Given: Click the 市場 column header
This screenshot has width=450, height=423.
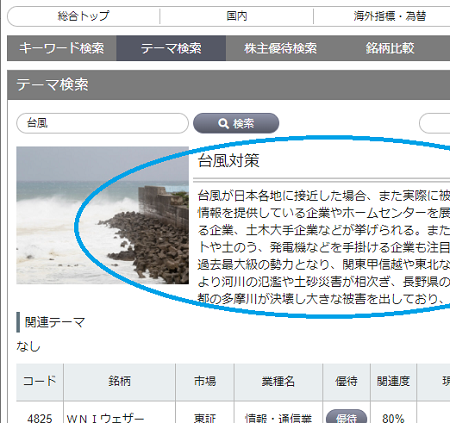Looking at the screenshot, I should 205,382.
